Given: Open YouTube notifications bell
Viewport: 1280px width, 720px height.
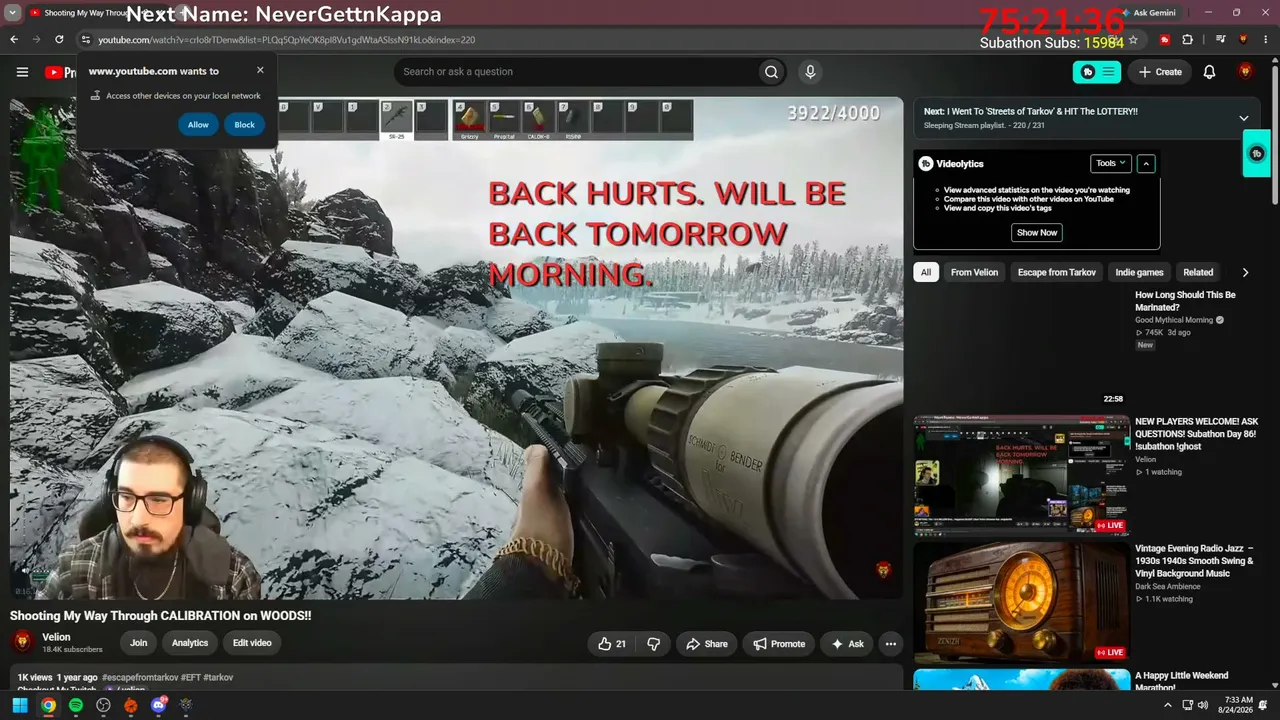Looking at the screenshot, I should click(1209, 72).
